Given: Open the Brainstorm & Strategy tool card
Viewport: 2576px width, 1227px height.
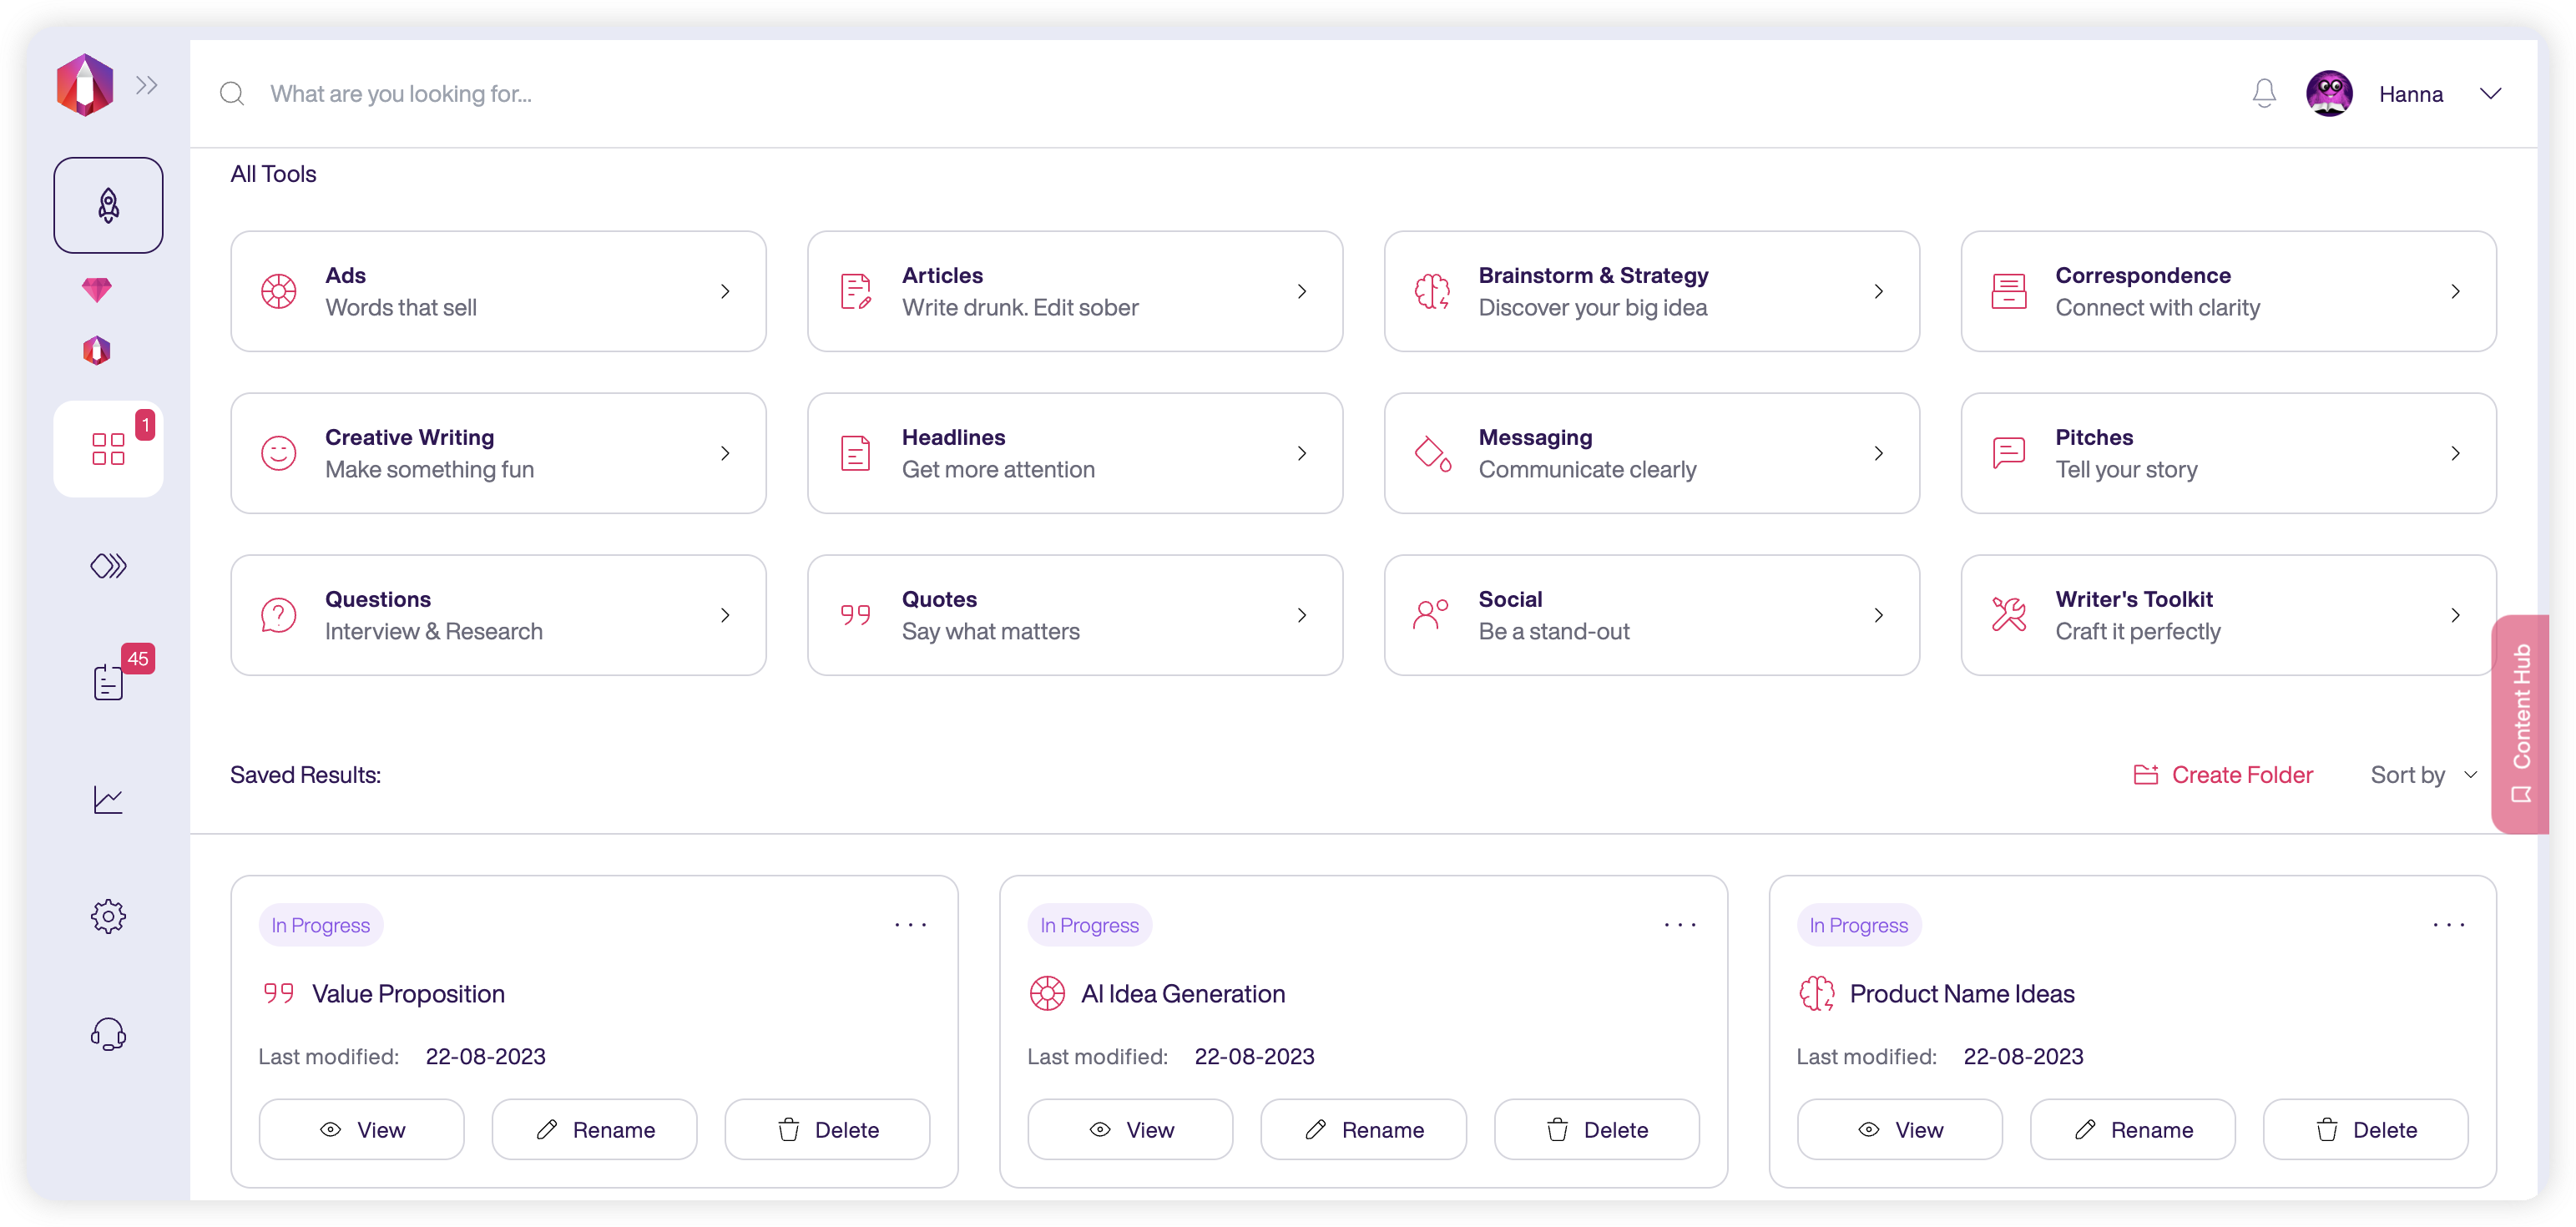Looking at the screenshot, I should [x=1651, y=291].
